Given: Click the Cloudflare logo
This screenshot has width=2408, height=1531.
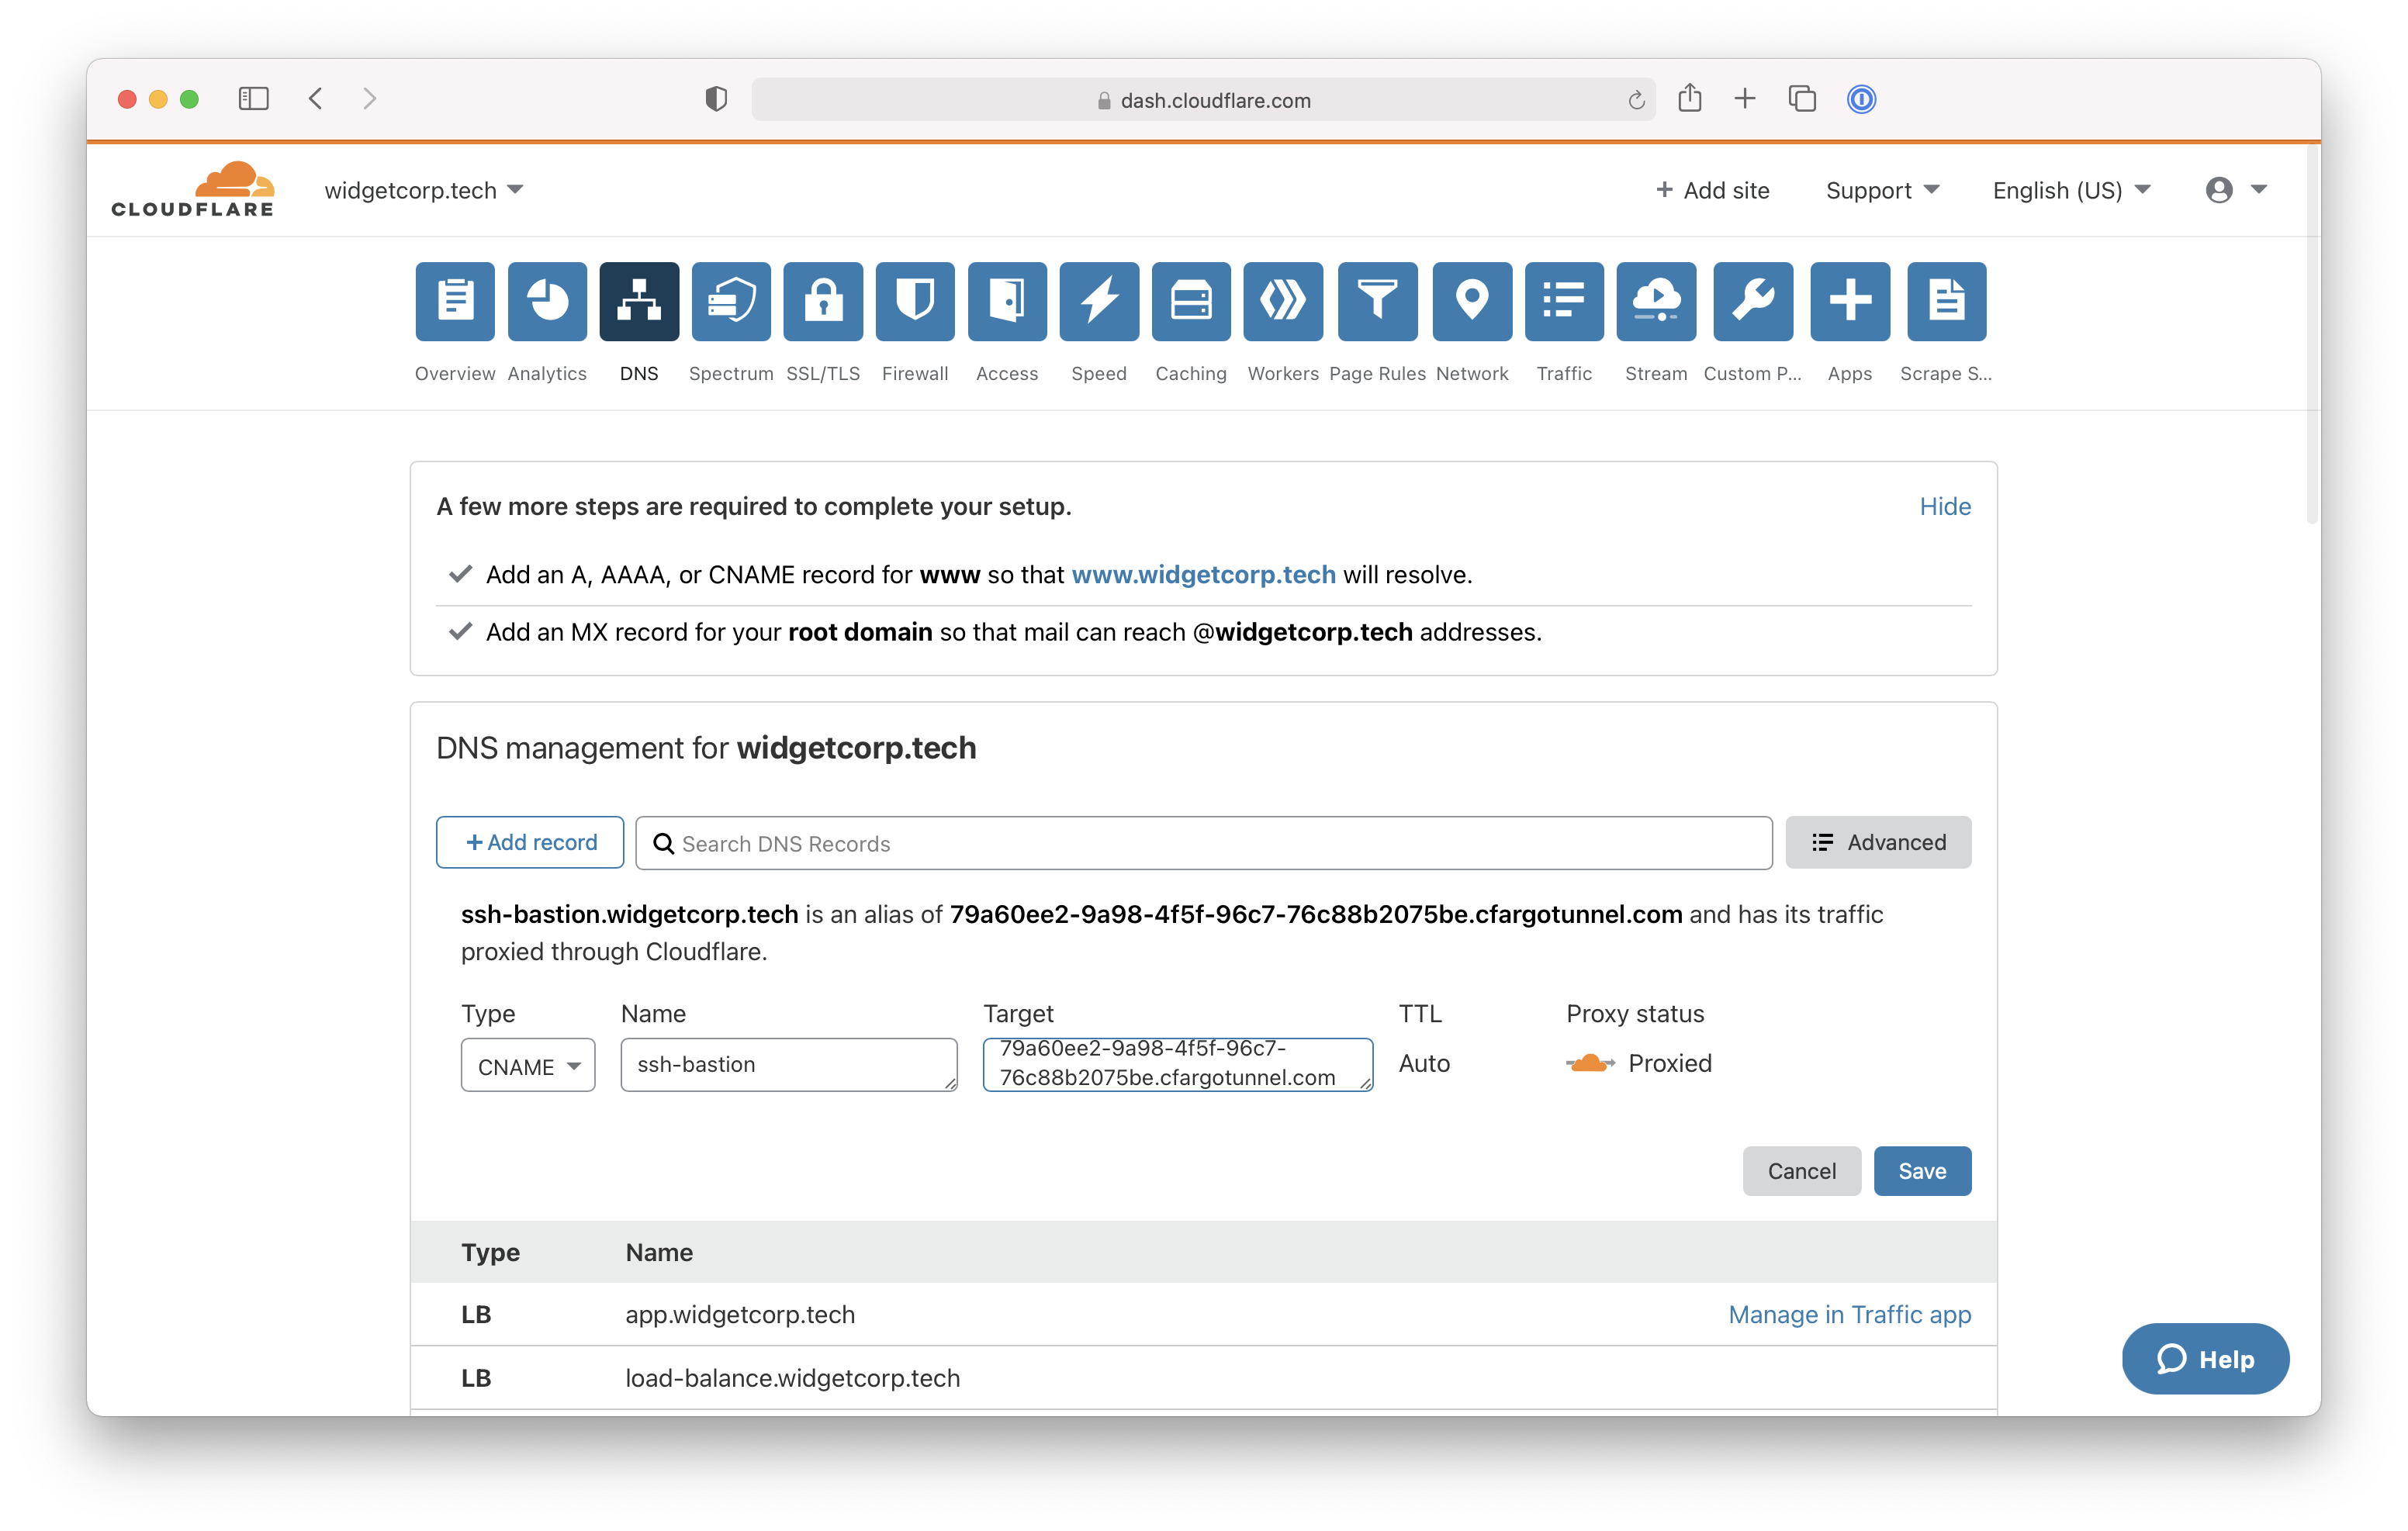Looking at the screenshot, I should [192, 189].
